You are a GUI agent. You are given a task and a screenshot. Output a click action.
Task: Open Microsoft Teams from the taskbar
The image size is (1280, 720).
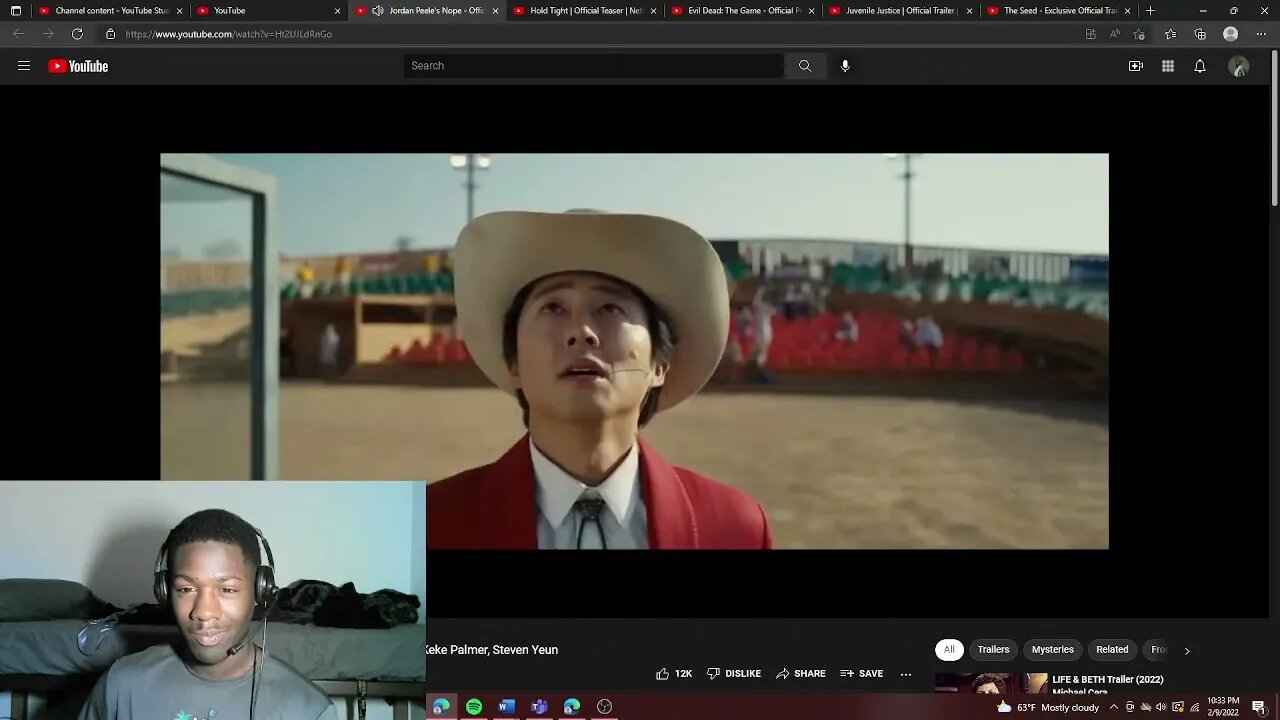539,707
